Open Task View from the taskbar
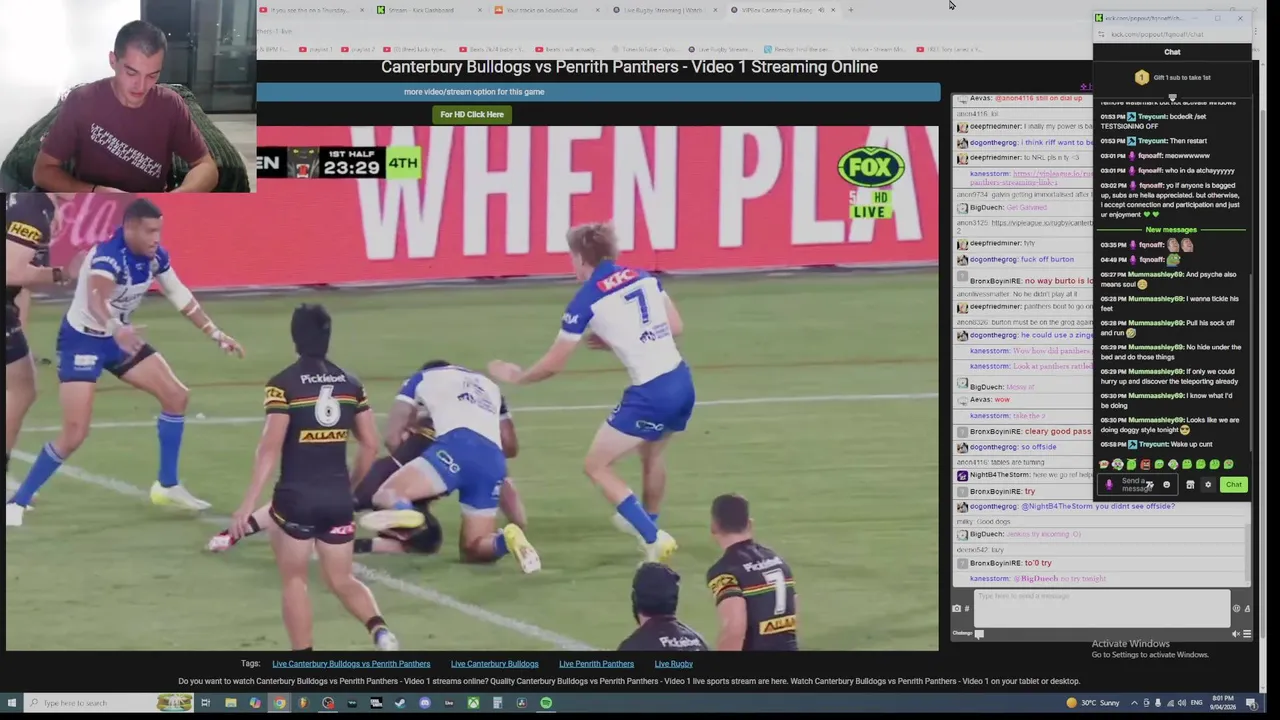The height and width of the screenshot is (720, 1280). point(205,703)
